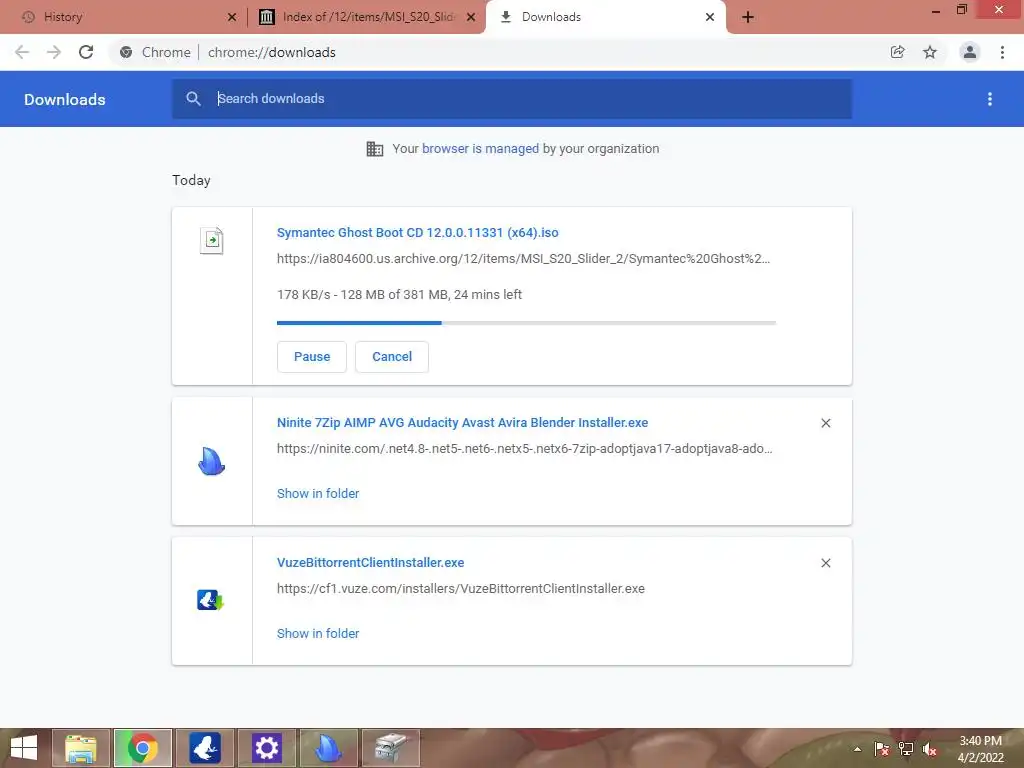Image resolution: width=1024 pixels, height=768 pixels.
Task: Open the Downloads page more actions menu
Action: pyautogui.click(x=990, y=99)
